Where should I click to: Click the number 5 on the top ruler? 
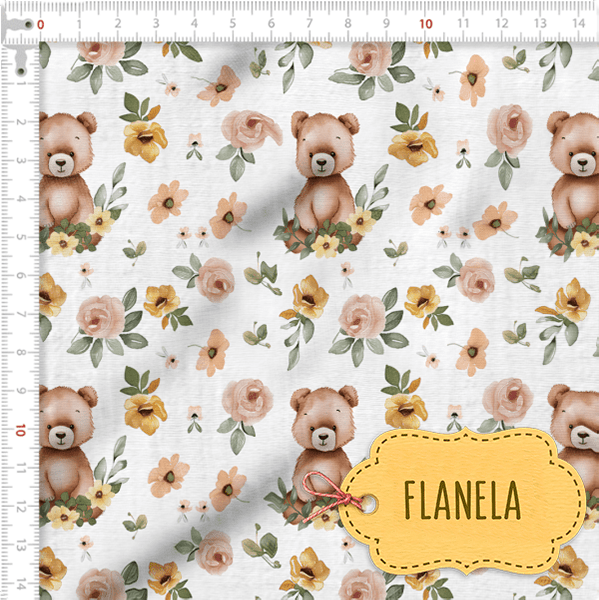233,24
